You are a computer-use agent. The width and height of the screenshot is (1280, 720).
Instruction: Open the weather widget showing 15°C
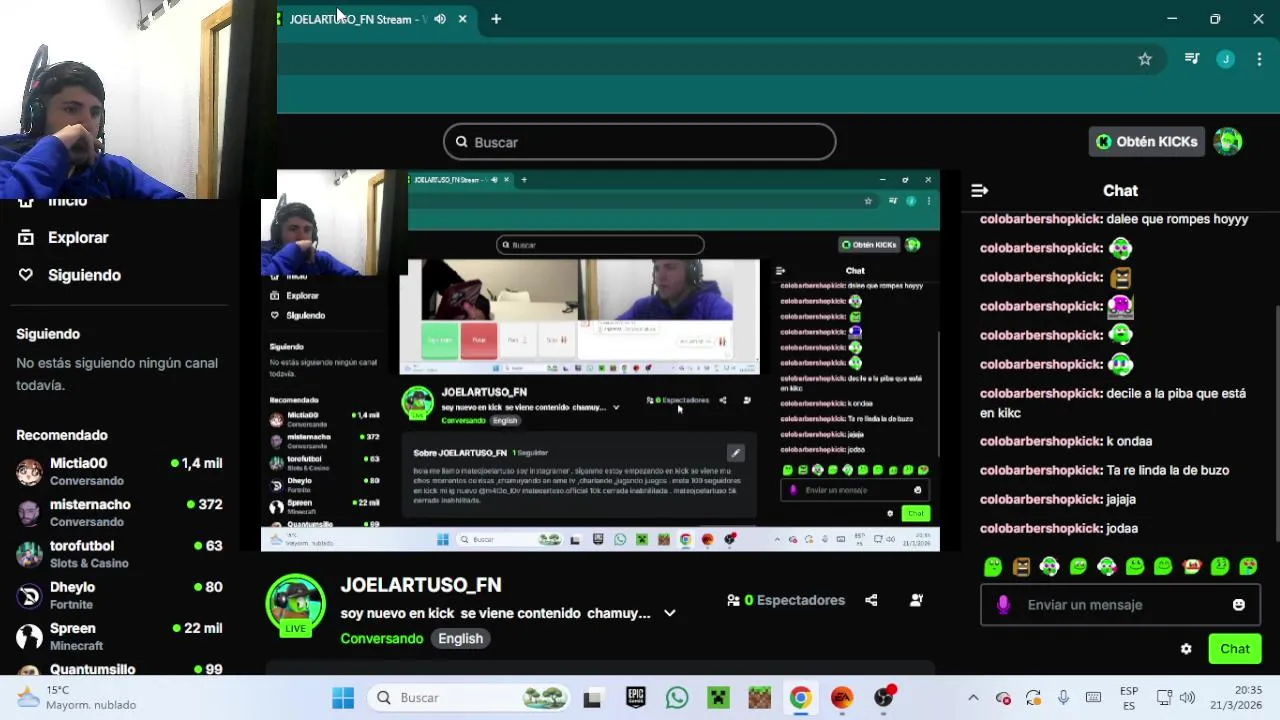click(76, 698)
